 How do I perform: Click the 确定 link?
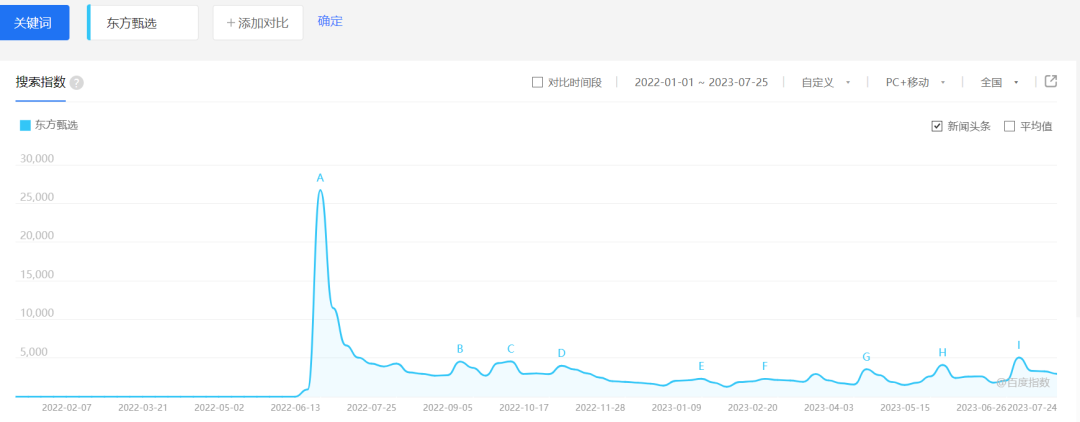330,21
